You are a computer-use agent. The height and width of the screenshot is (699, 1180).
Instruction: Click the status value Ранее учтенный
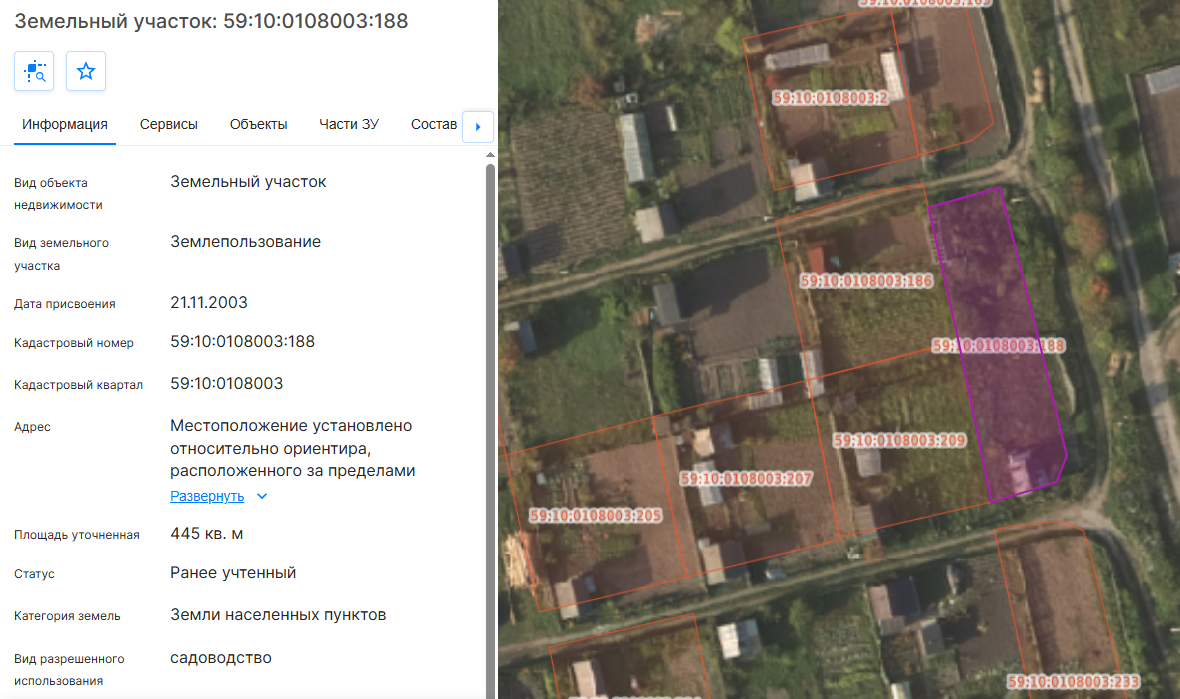[233, 573]
